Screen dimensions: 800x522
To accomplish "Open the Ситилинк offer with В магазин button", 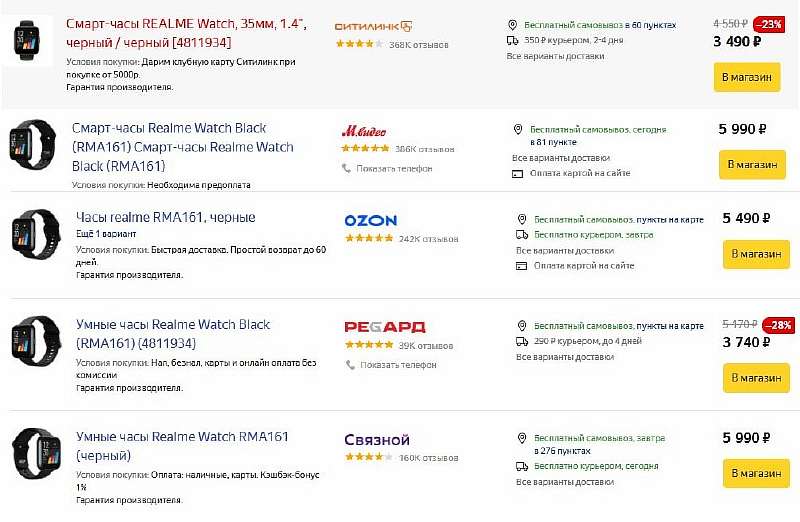I will 746,77.
